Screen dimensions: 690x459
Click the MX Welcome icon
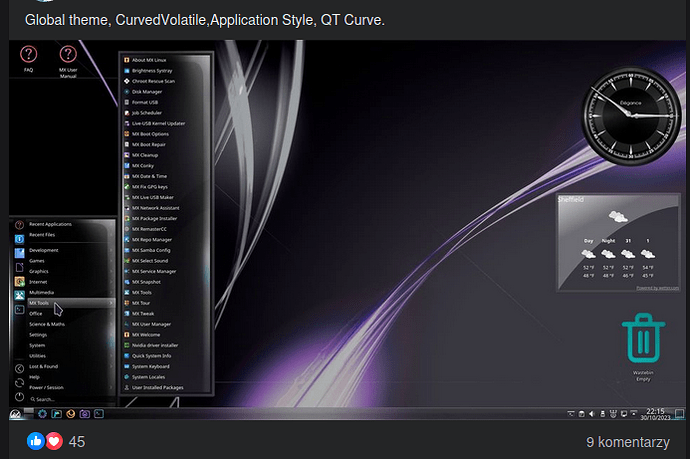pos(127,334)
